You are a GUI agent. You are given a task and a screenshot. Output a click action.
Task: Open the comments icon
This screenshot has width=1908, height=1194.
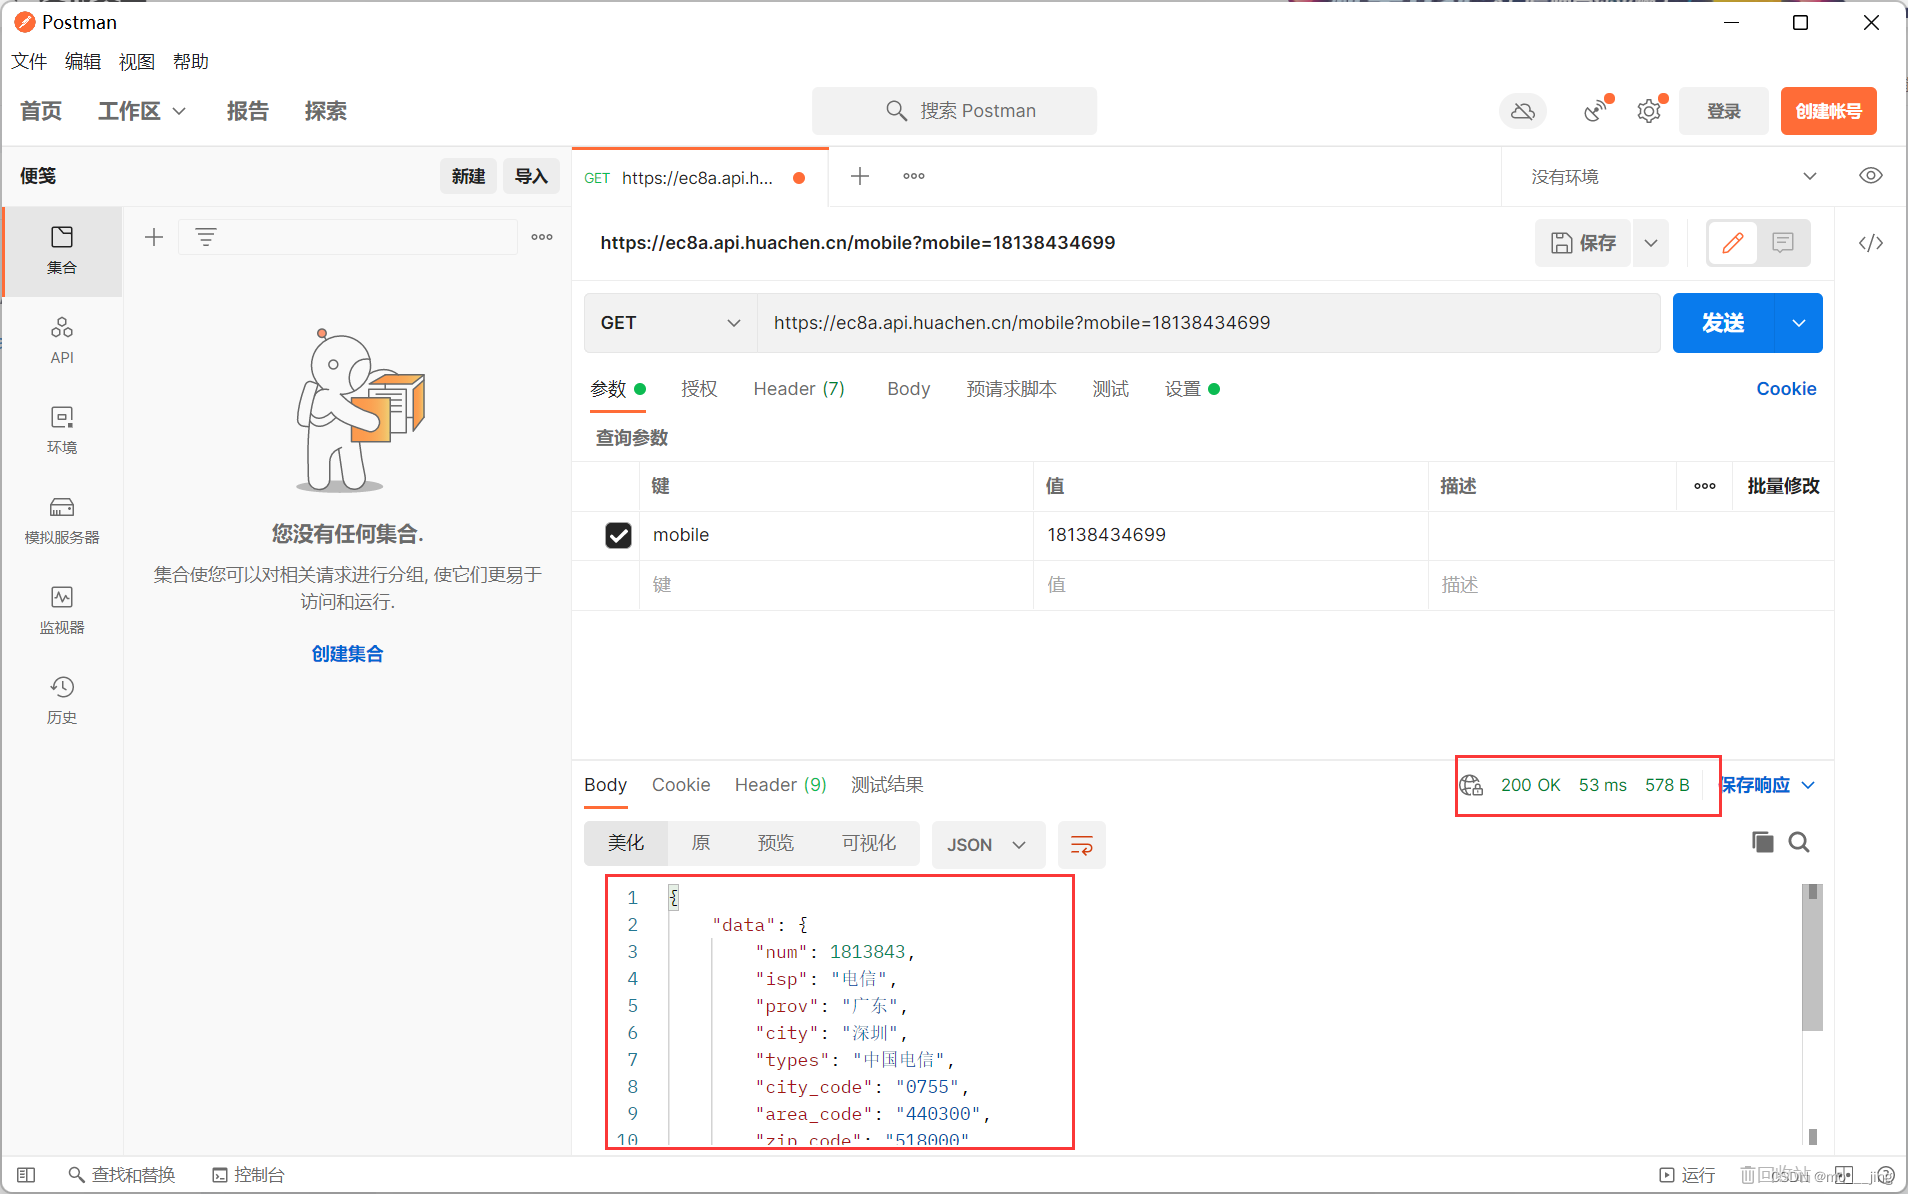[1783, 243]
